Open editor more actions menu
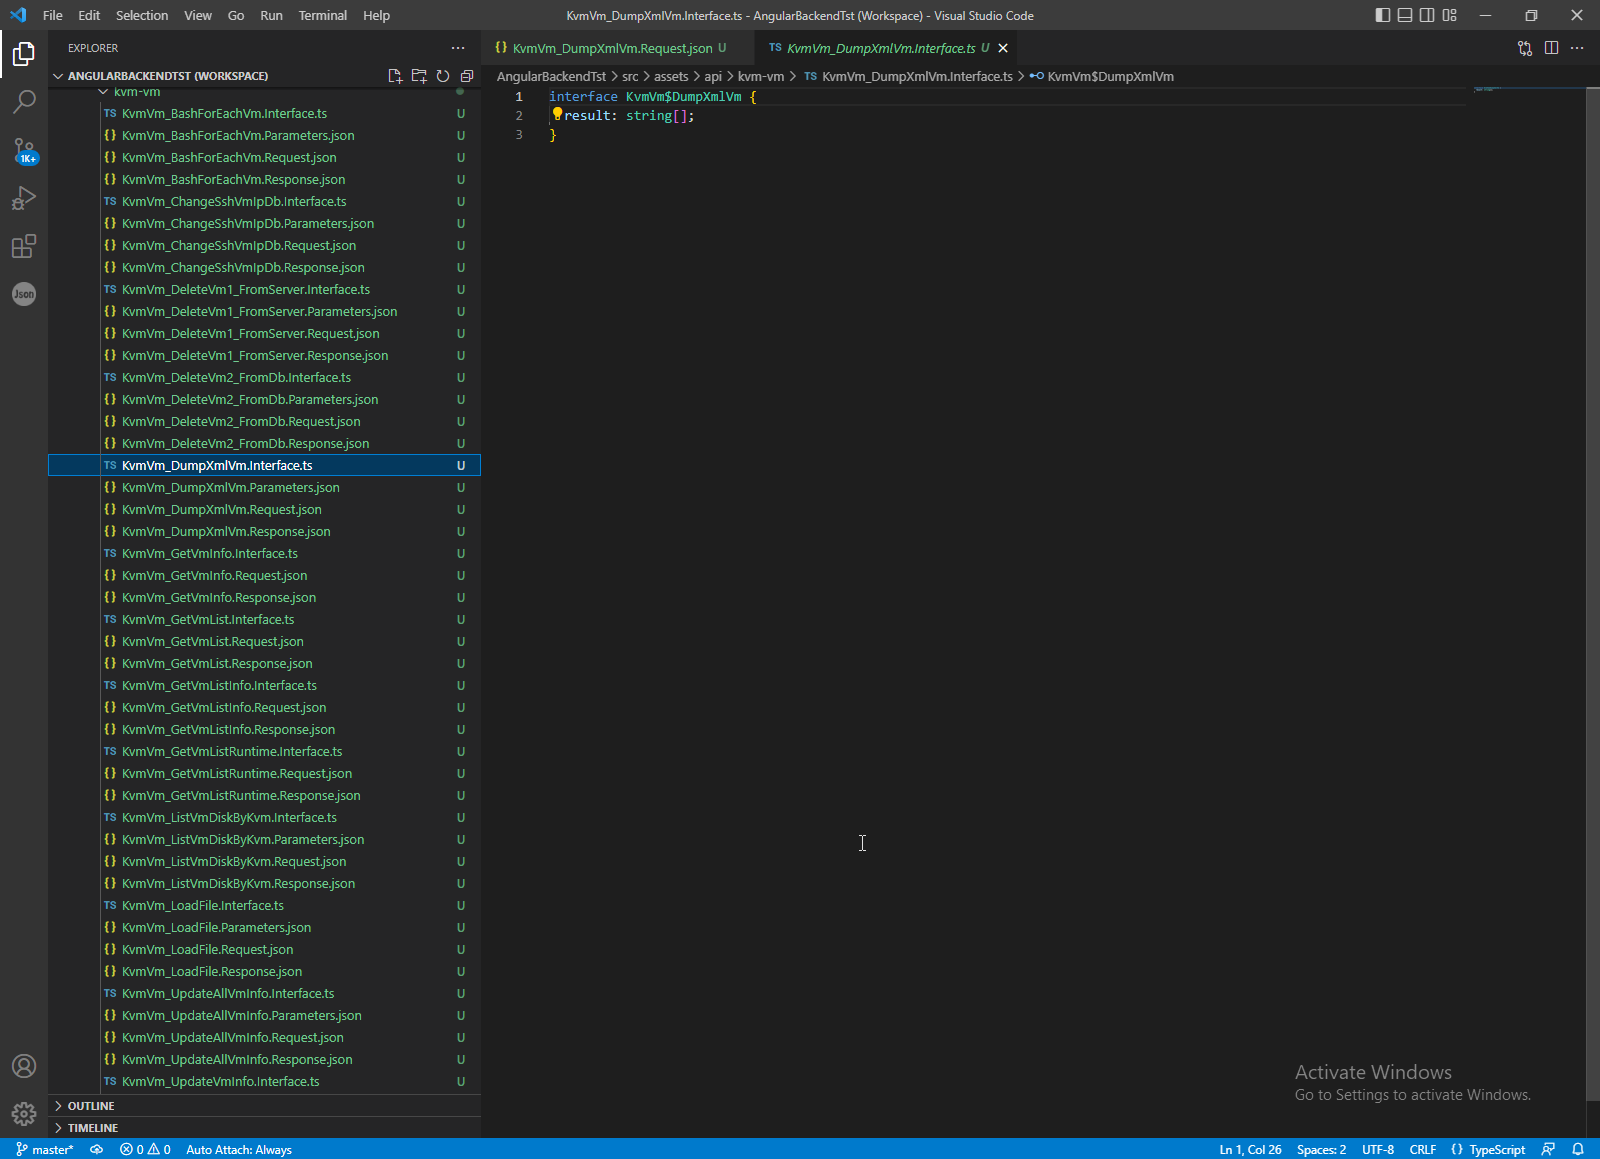 point(1577,48)
